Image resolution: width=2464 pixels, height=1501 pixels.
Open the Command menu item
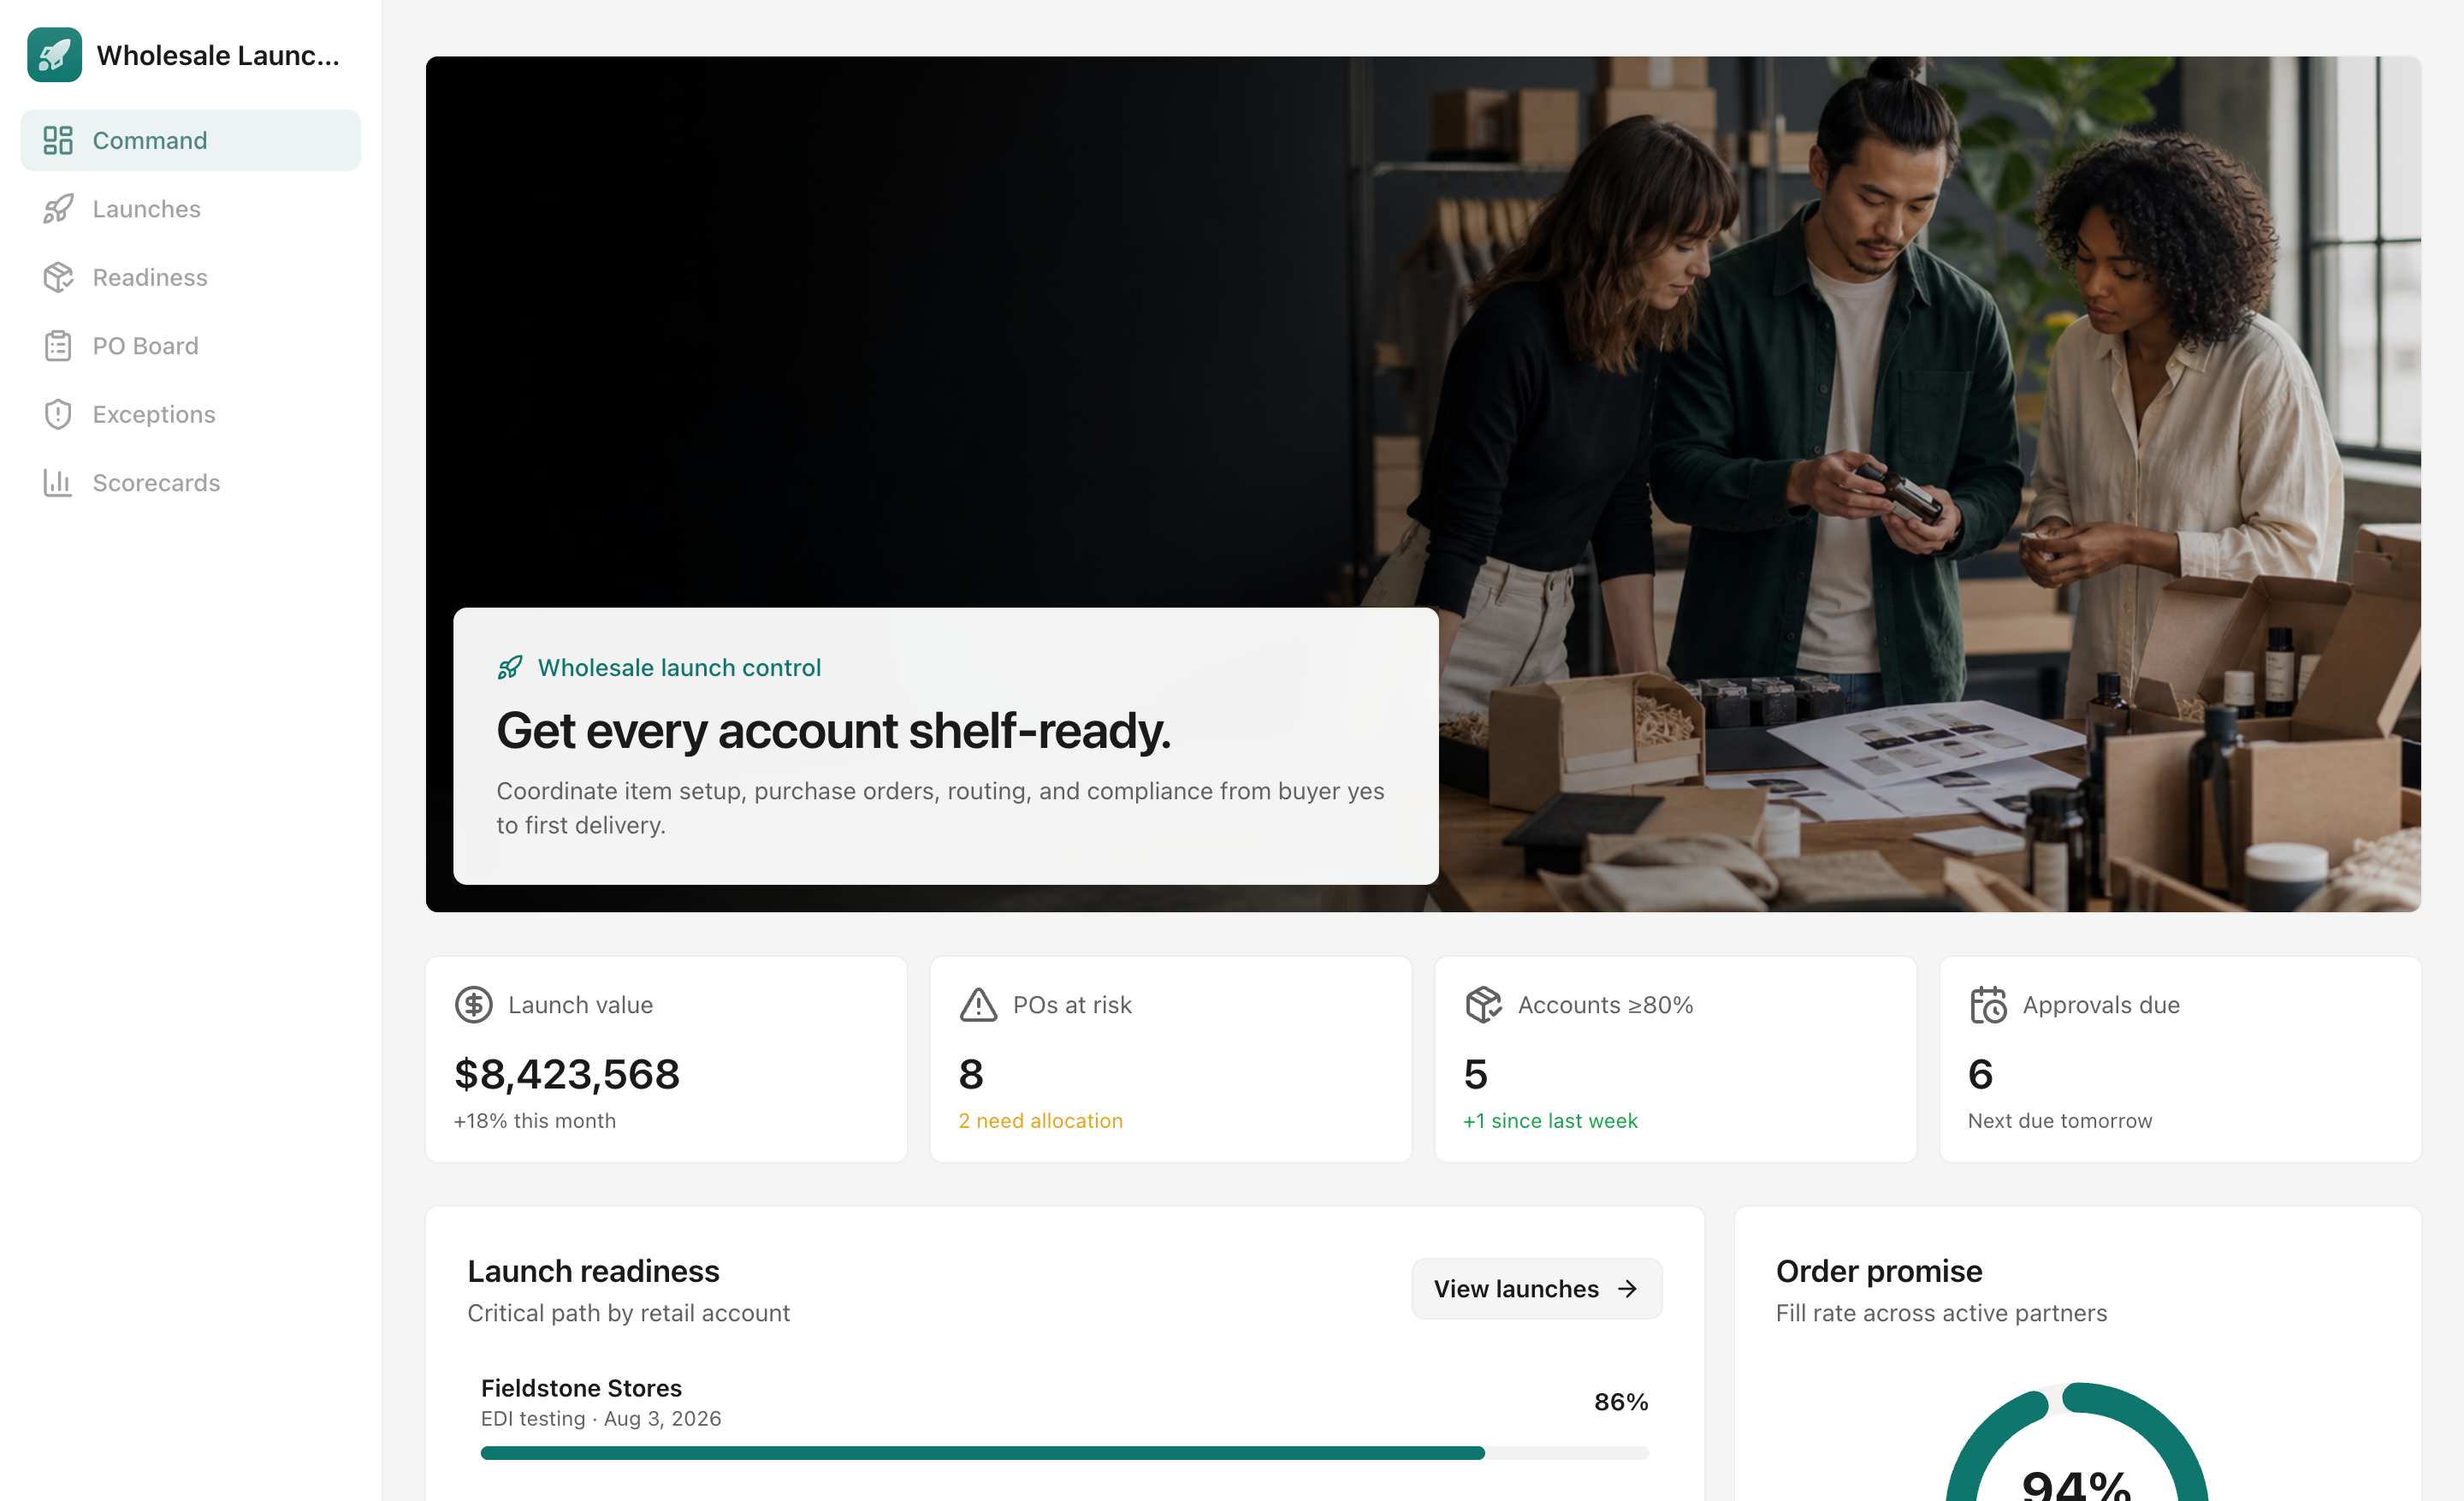(191, 140)
